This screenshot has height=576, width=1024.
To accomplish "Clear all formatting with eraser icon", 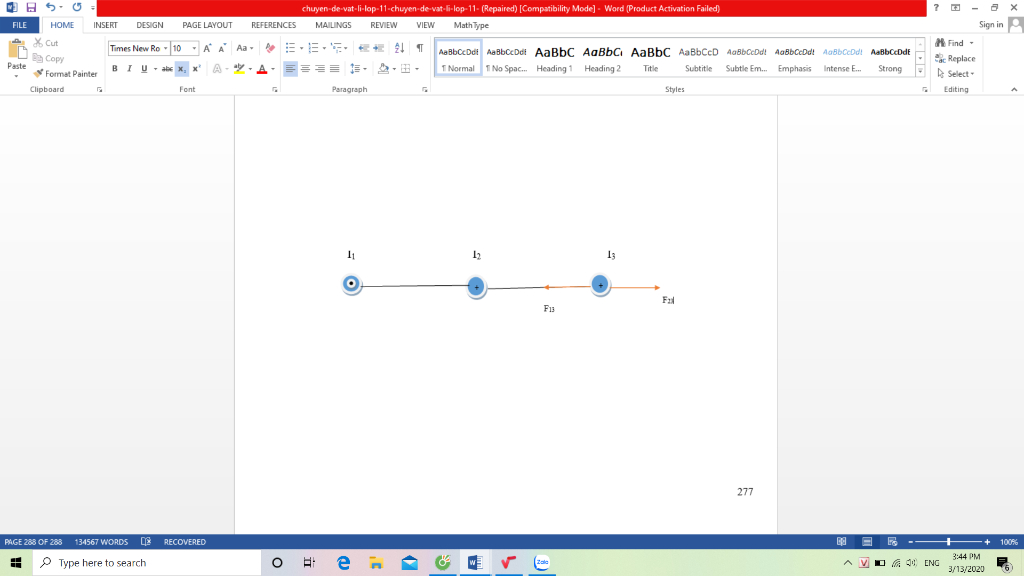I will point(270,48).
